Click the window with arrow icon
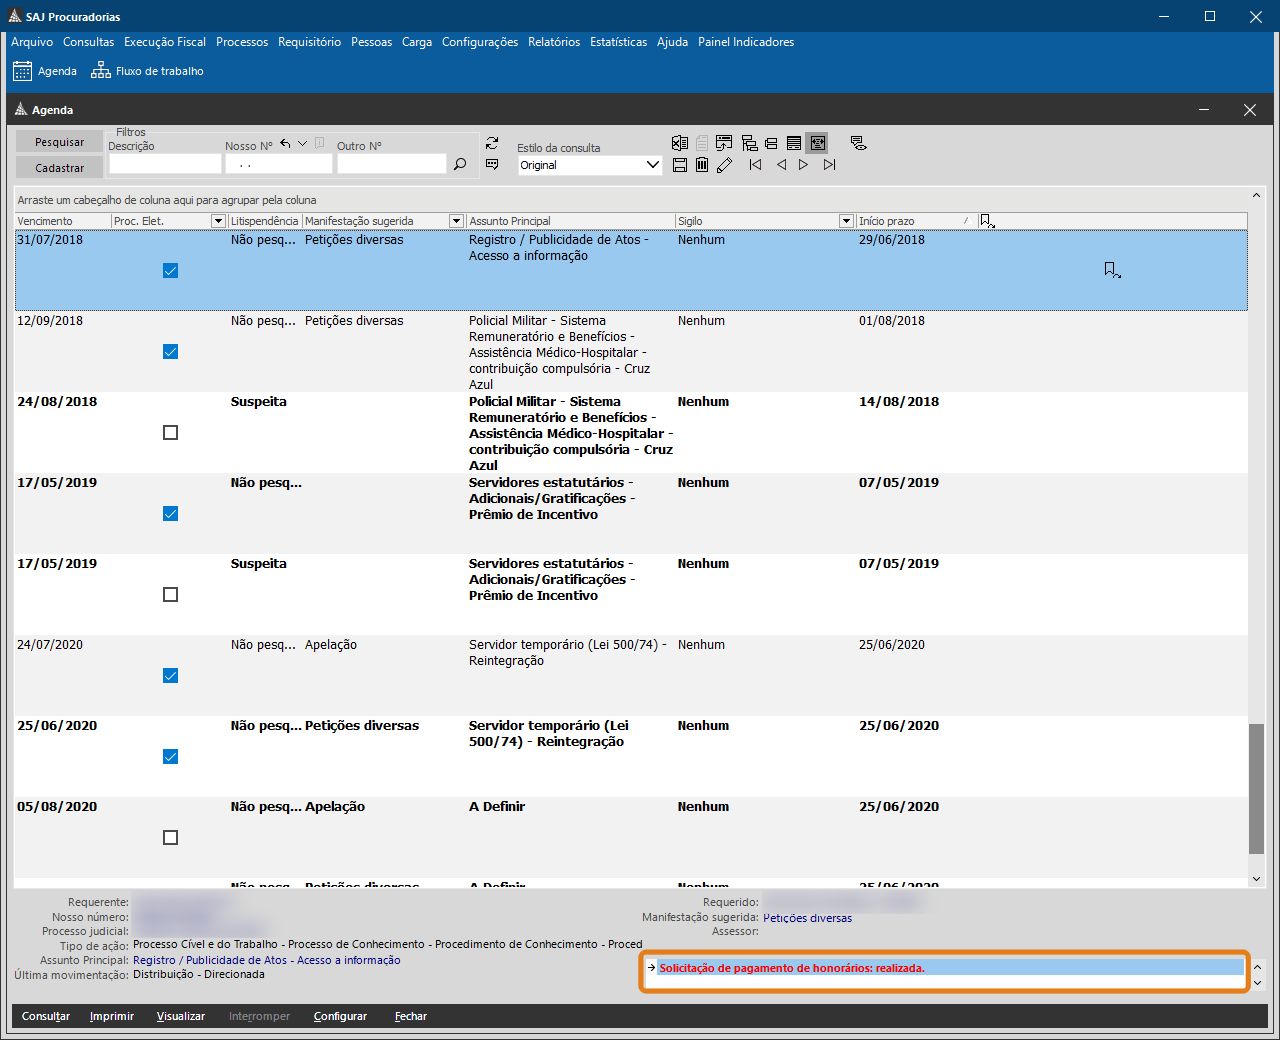This screenshot has width=1280, height=1040. click(725, 143)
